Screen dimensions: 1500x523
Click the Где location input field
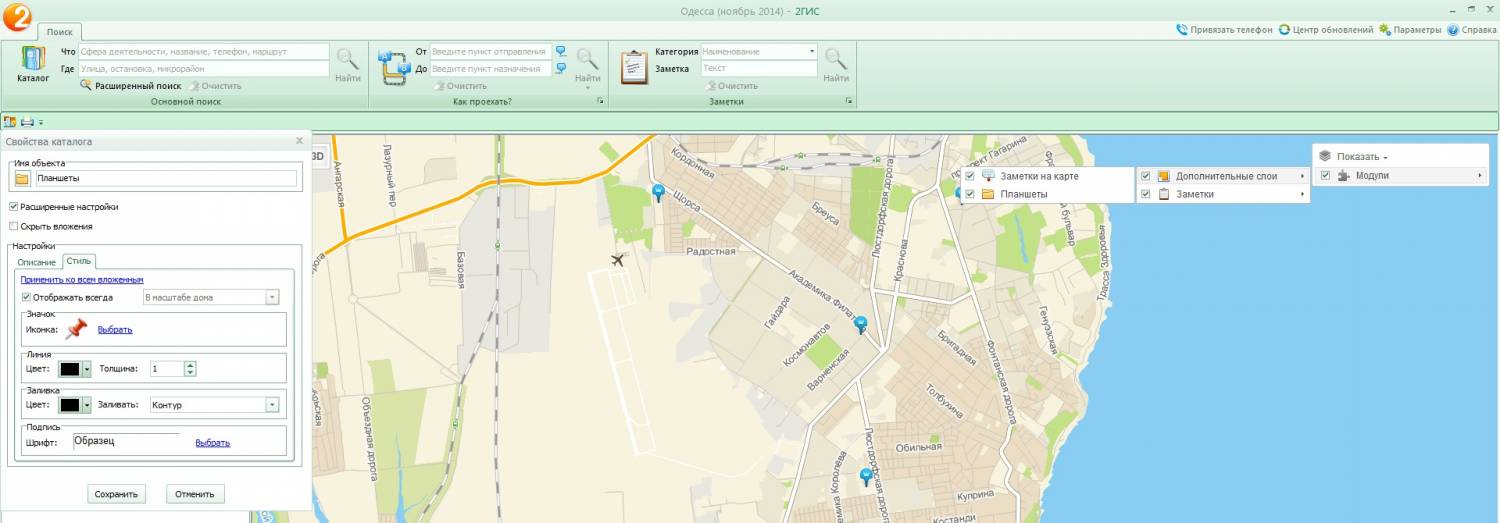click(203, 68)
